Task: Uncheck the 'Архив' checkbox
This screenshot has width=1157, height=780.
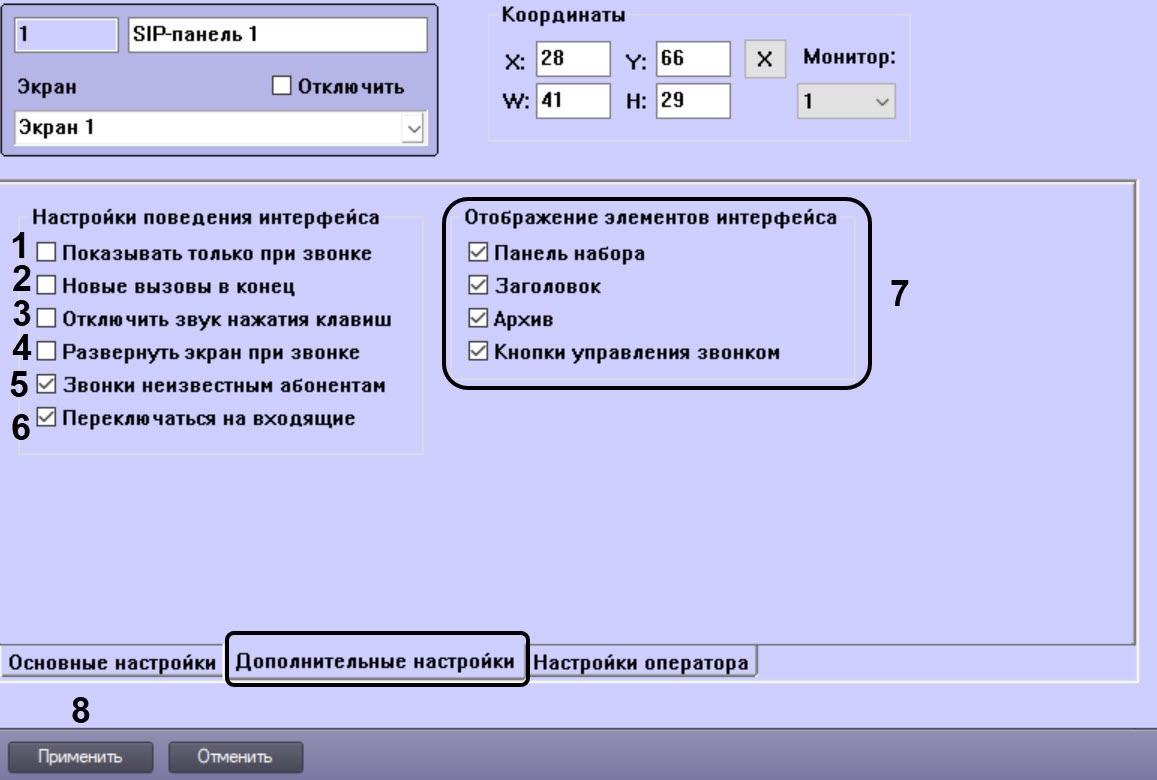Action: pyautogui.click(x=475, y=319)
